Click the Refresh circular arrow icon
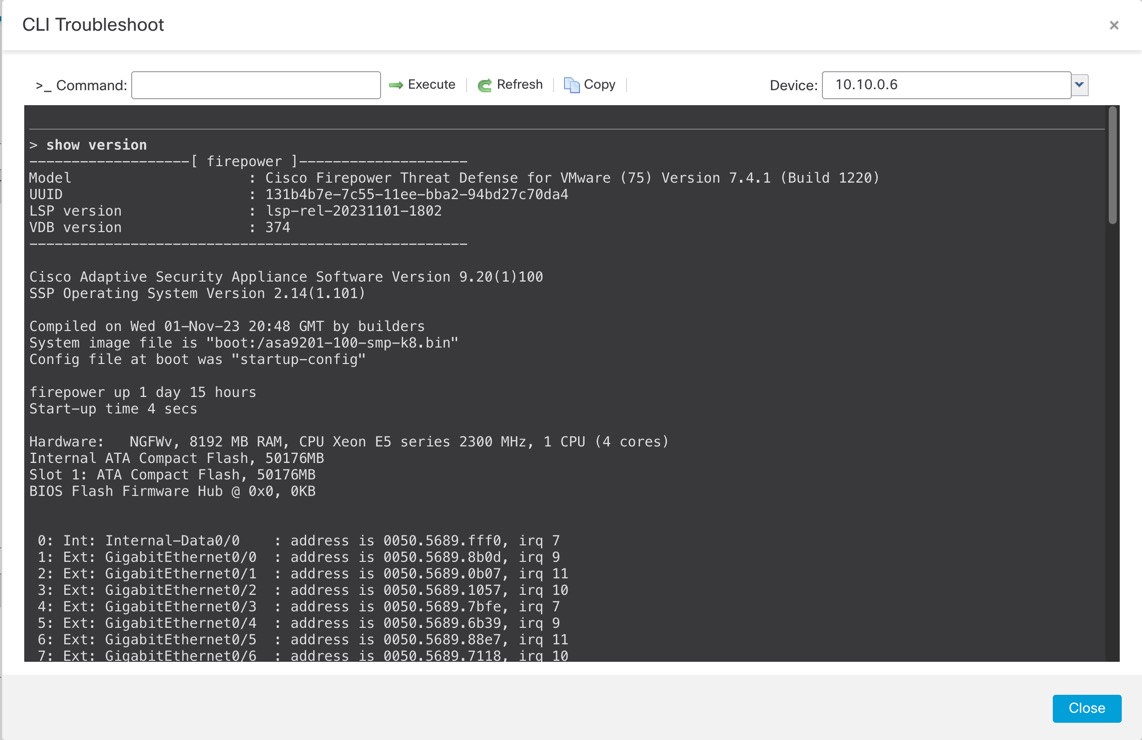Viewport: 1142px width, 740px height. tap(484, 85)
